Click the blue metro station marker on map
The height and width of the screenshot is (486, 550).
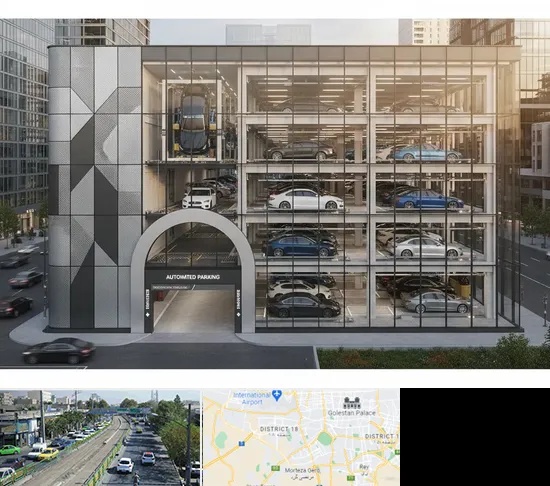[x=241, y=444]
